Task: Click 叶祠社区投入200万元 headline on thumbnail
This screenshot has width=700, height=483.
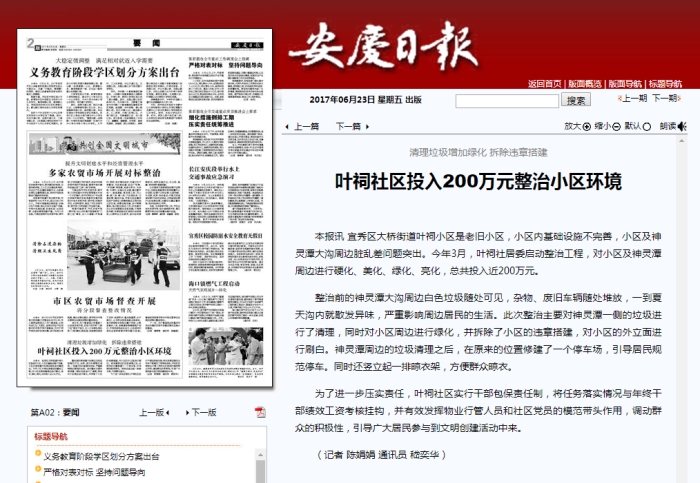Action: [104, 351]
